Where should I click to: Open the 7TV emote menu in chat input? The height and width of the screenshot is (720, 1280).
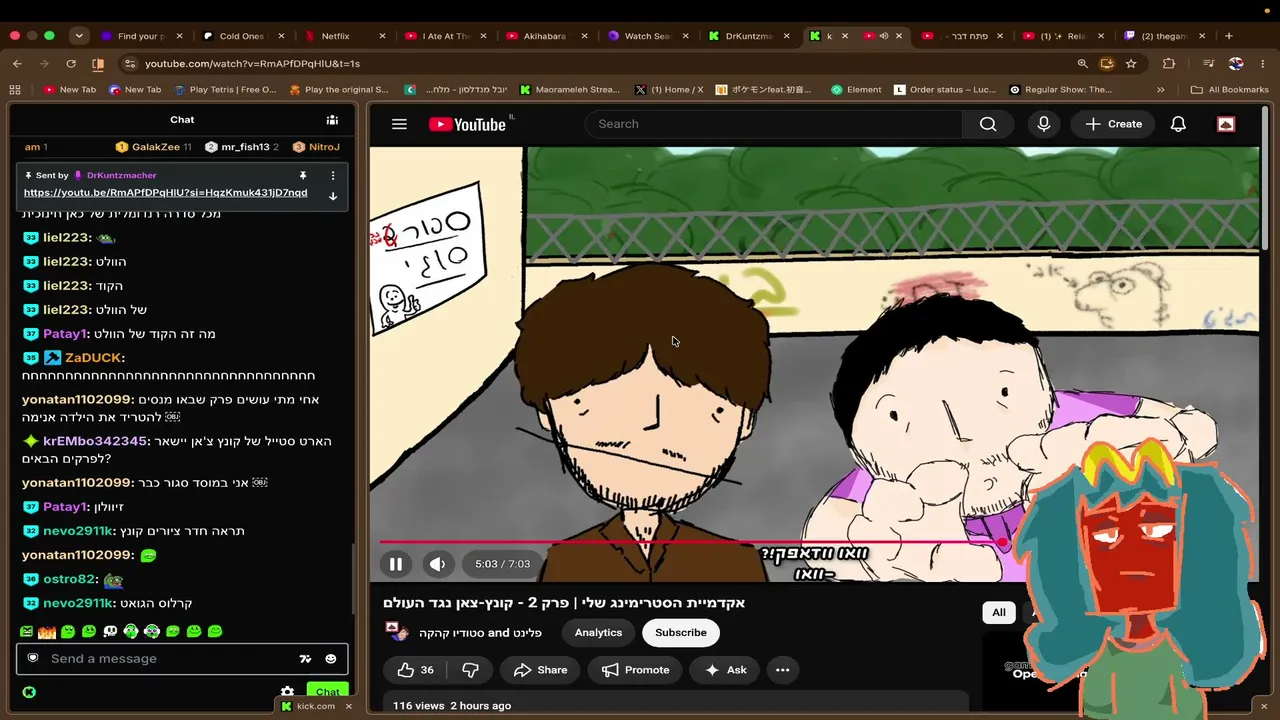coord(306,659)
